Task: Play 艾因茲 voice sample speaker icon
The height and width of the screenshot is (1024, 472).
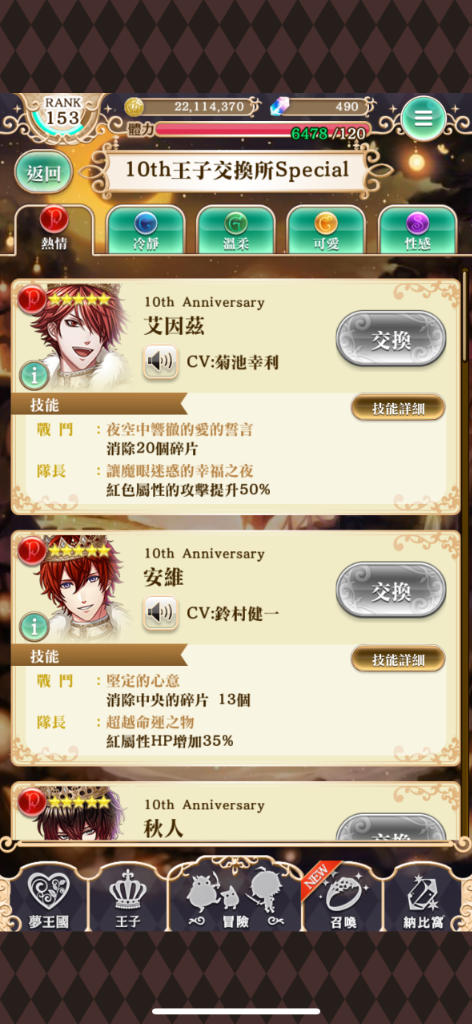Action: [x=161, y=362]
